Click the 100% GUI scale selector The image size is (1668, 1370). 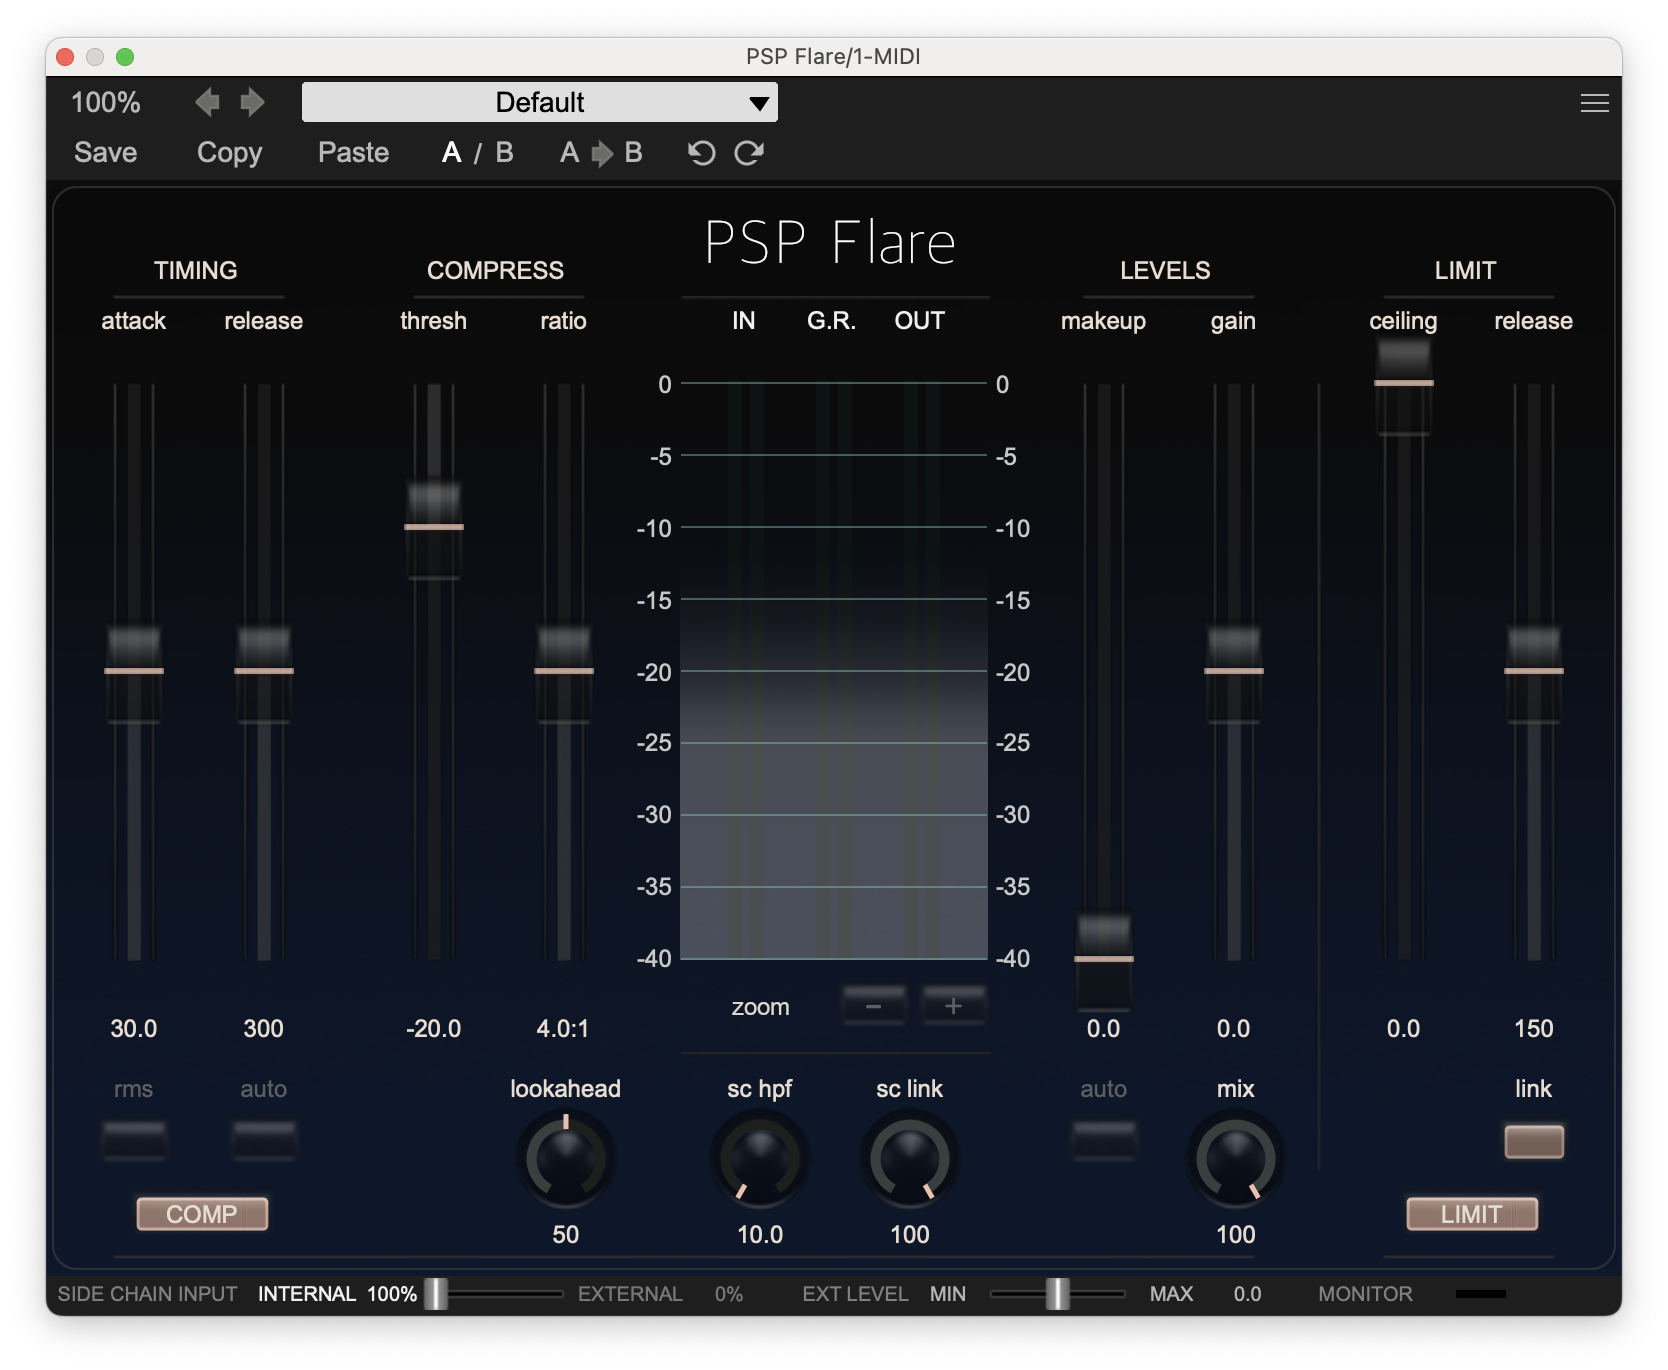[x=106, y=102]
